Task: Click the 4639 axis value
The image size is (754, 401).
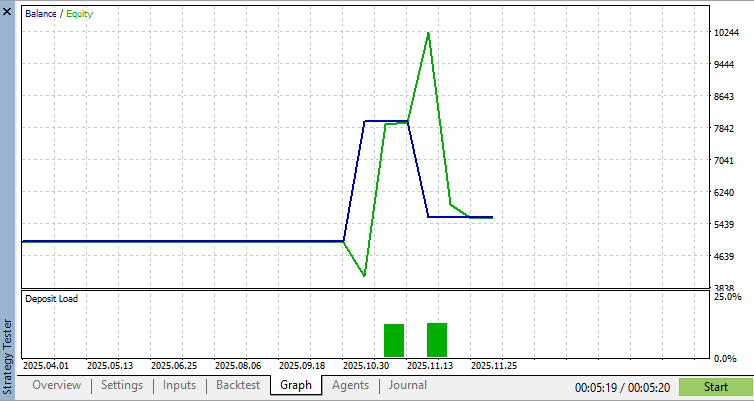Action: coord(724,257)
